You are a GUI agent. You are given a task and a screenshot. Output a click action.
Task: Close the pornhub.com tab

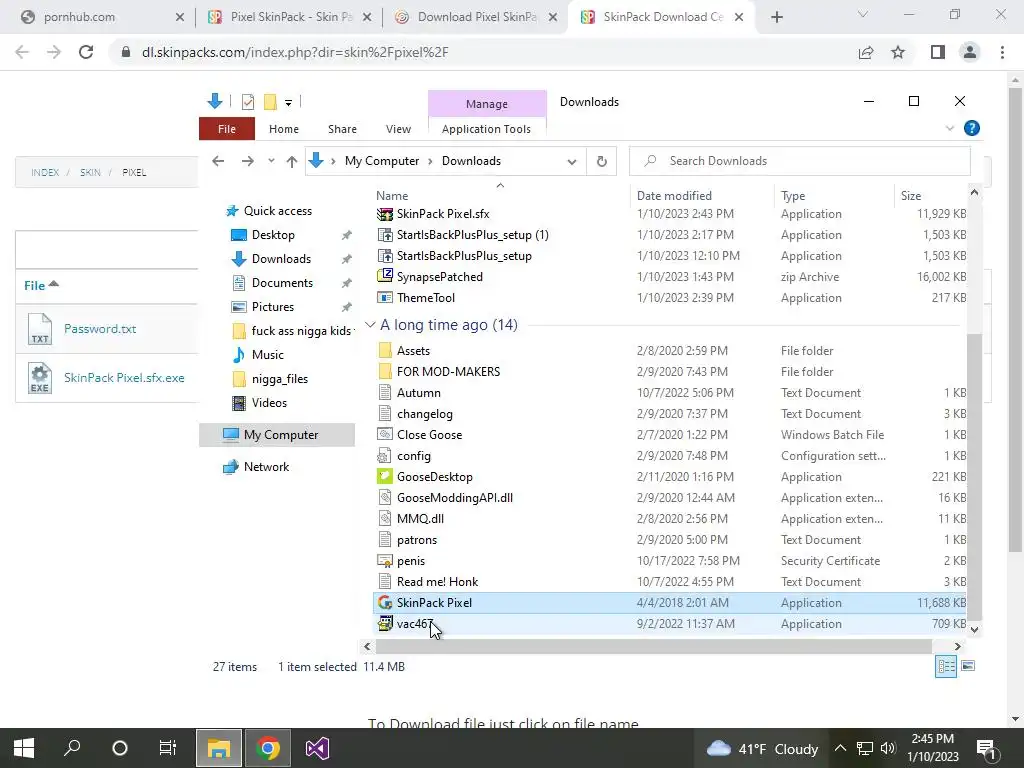pos(180,18)
